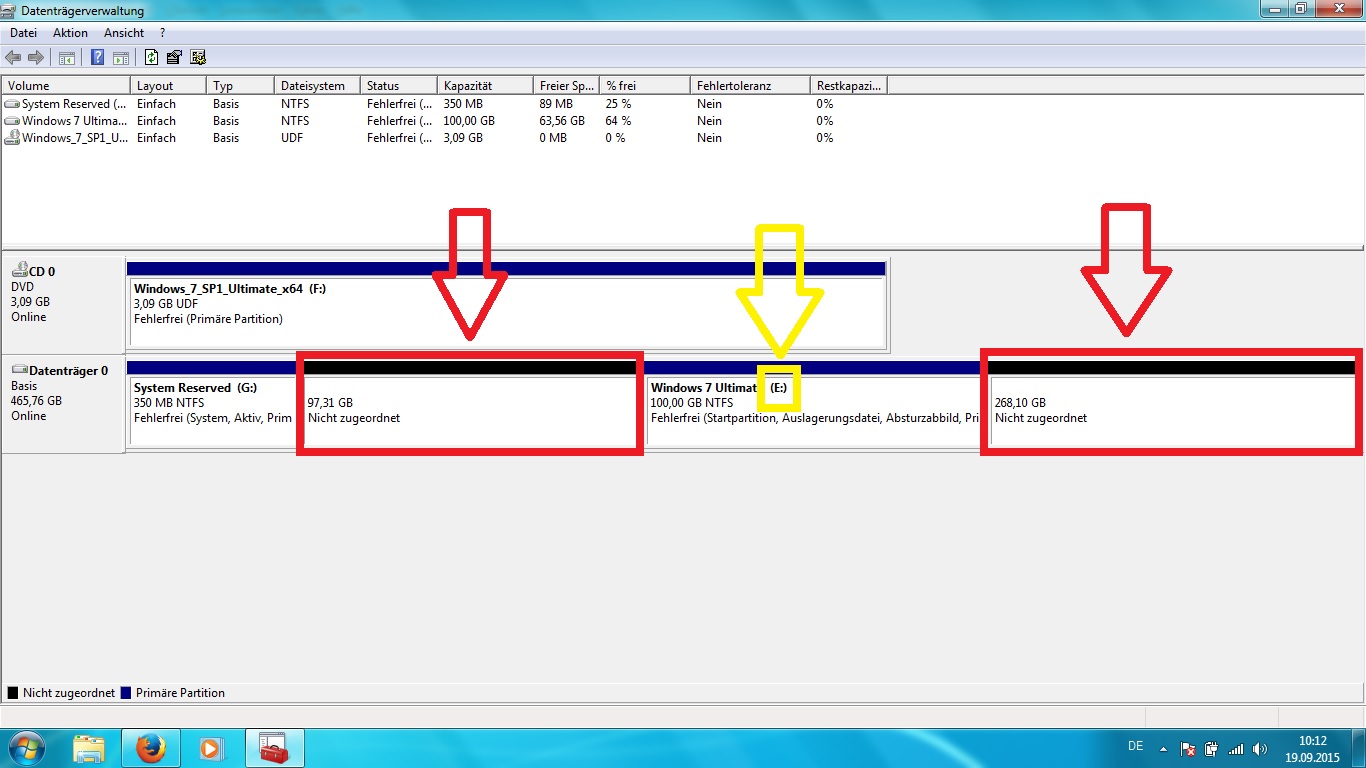This screenshot has width=1366, height=768.
Task: Open the Ansicht menu
Action: [124, 33]
